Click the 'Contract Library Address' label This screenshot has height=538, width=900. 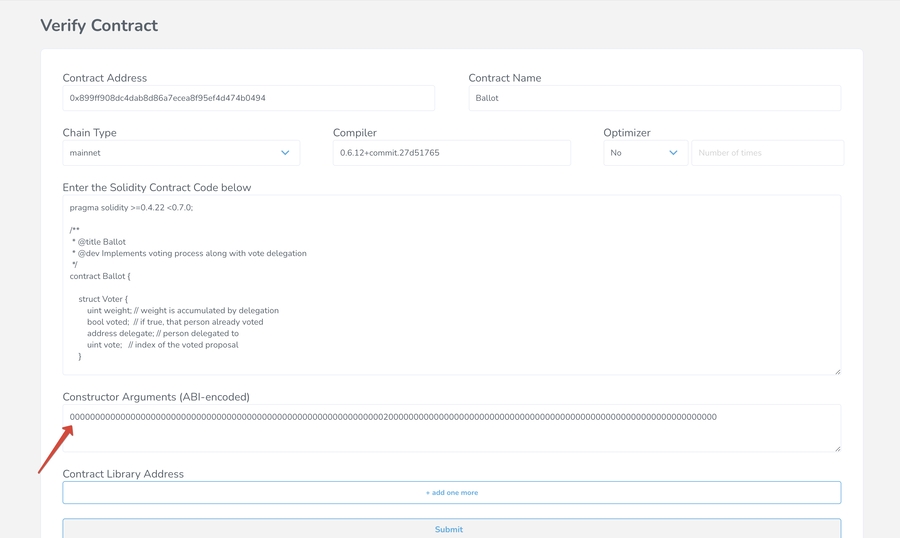pos(123,474)
